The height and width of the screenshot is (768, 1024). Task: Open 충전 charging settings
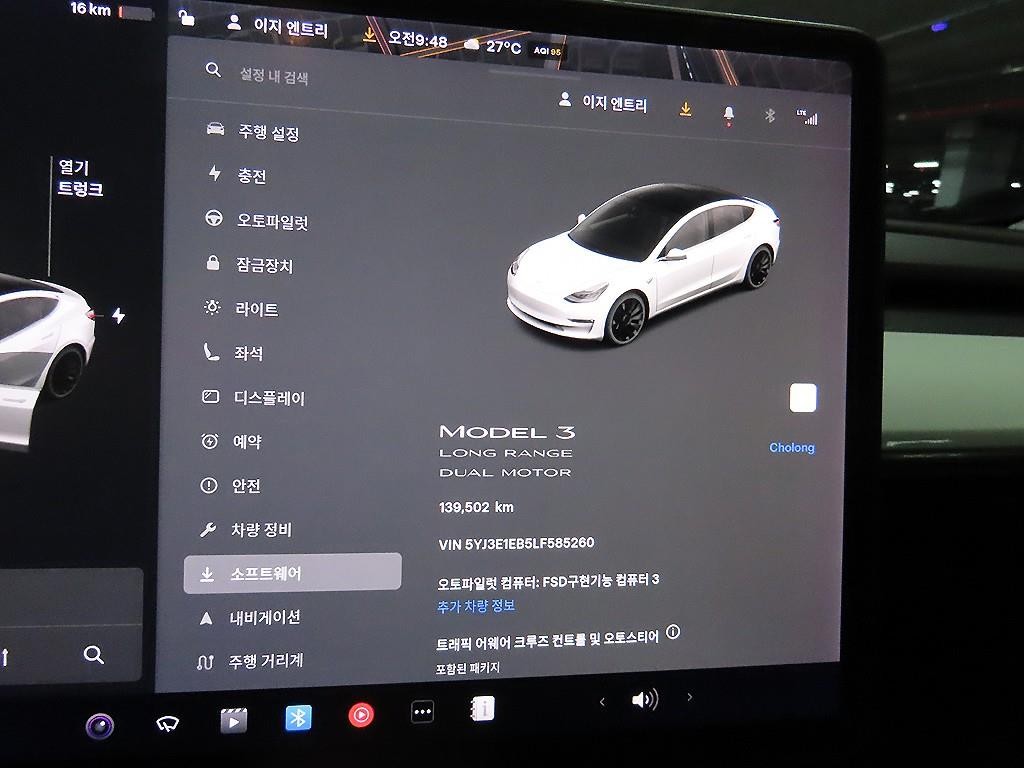(x=238, y=174)
